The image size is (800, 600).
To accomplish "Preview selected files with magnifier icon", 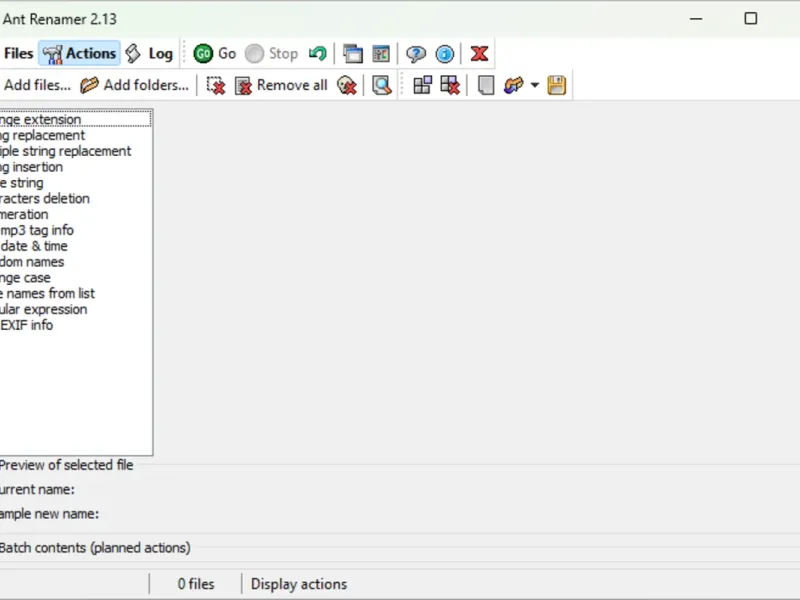I will point(382,85).
